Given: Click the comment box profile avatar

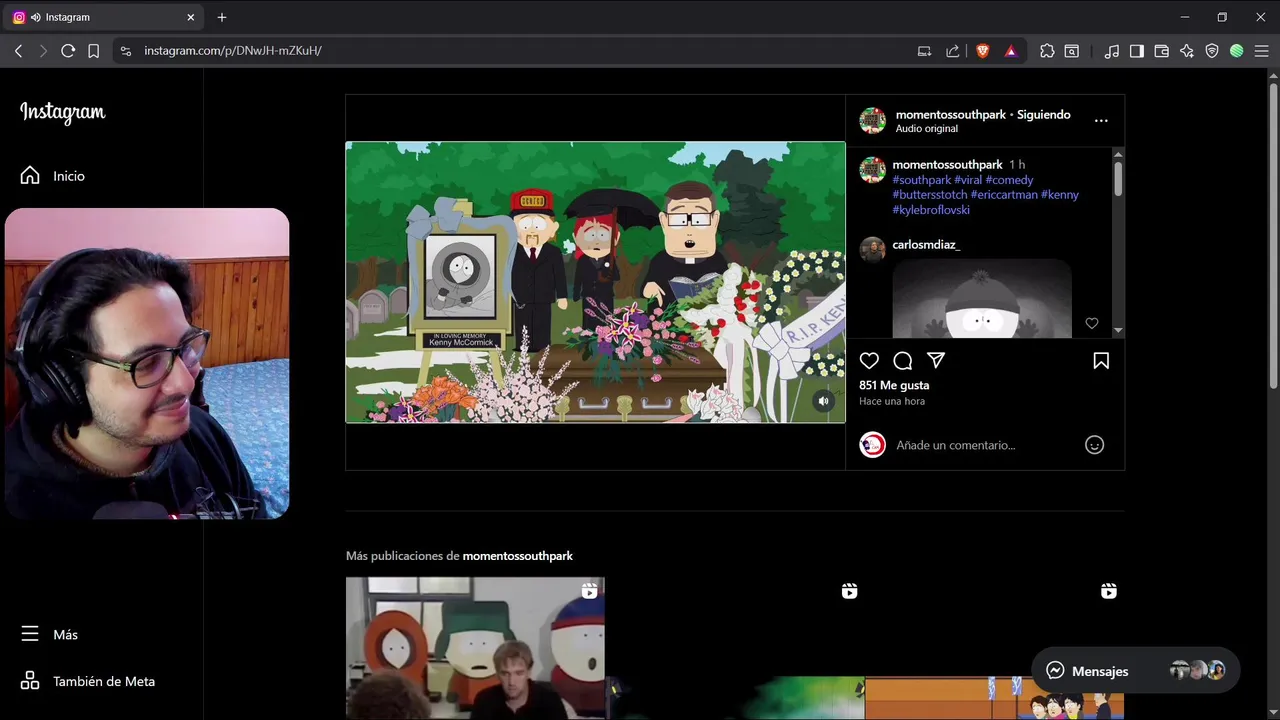Looking at the screenshot, I should point(872,445).
